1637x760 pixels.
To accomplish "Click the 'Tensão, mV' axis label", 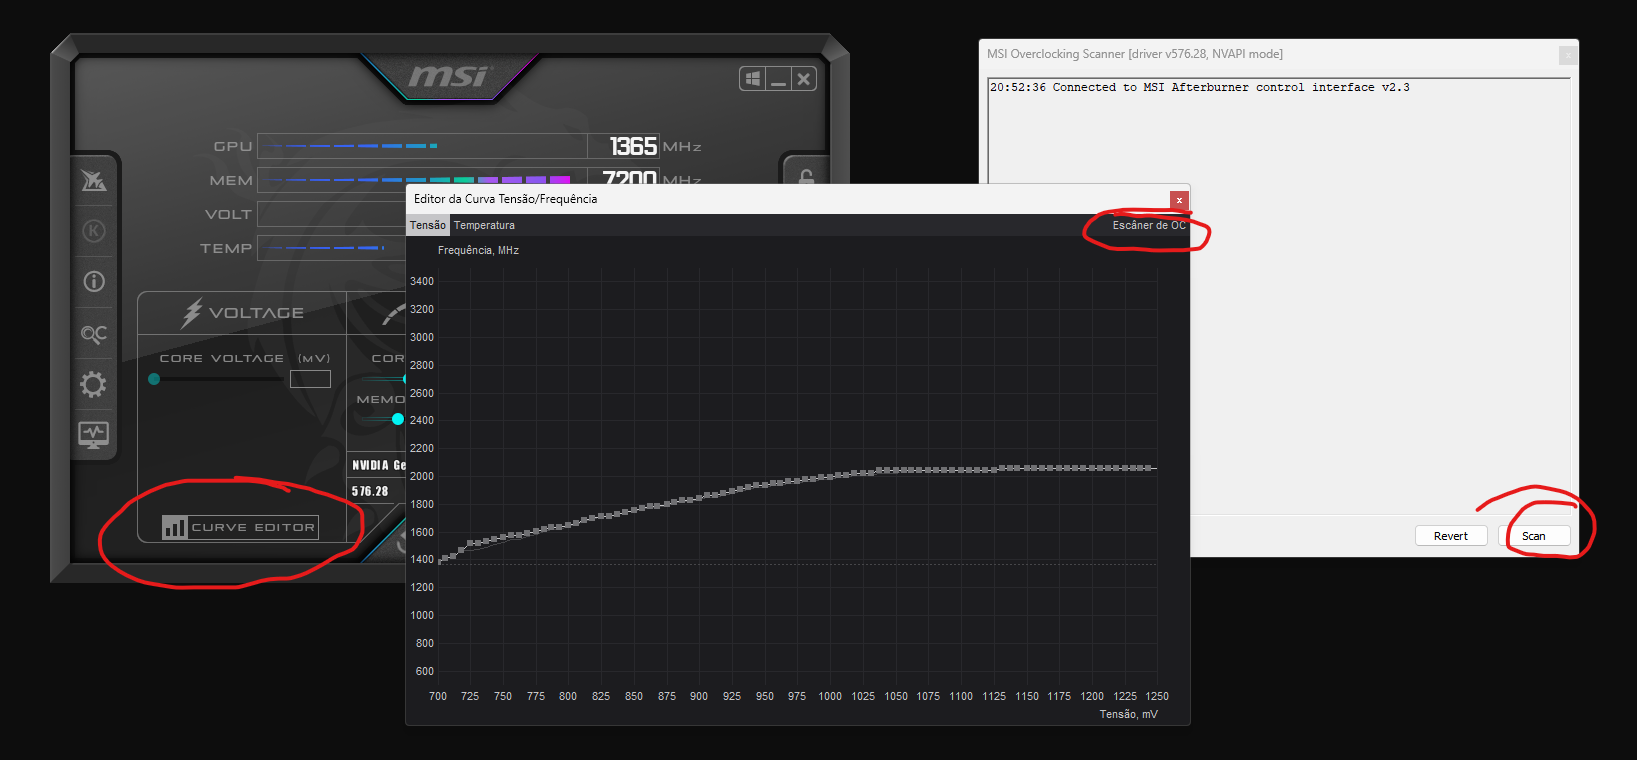I will (x=1129, y=714).
